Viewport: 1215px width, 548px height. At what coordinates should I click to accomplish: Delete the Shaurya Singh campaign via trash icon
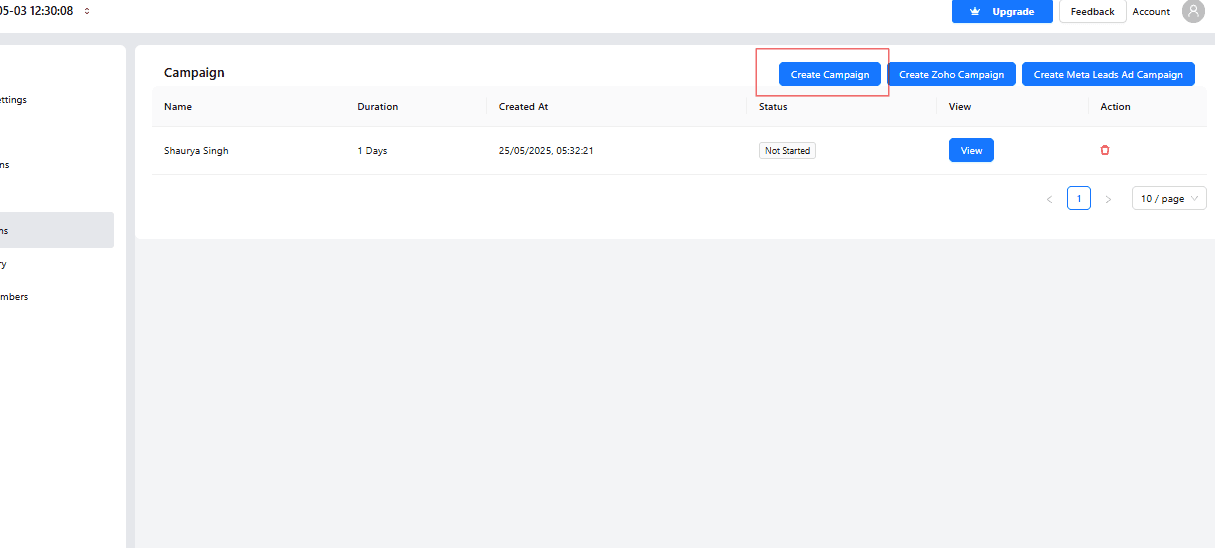click(x=1105, y=150)
